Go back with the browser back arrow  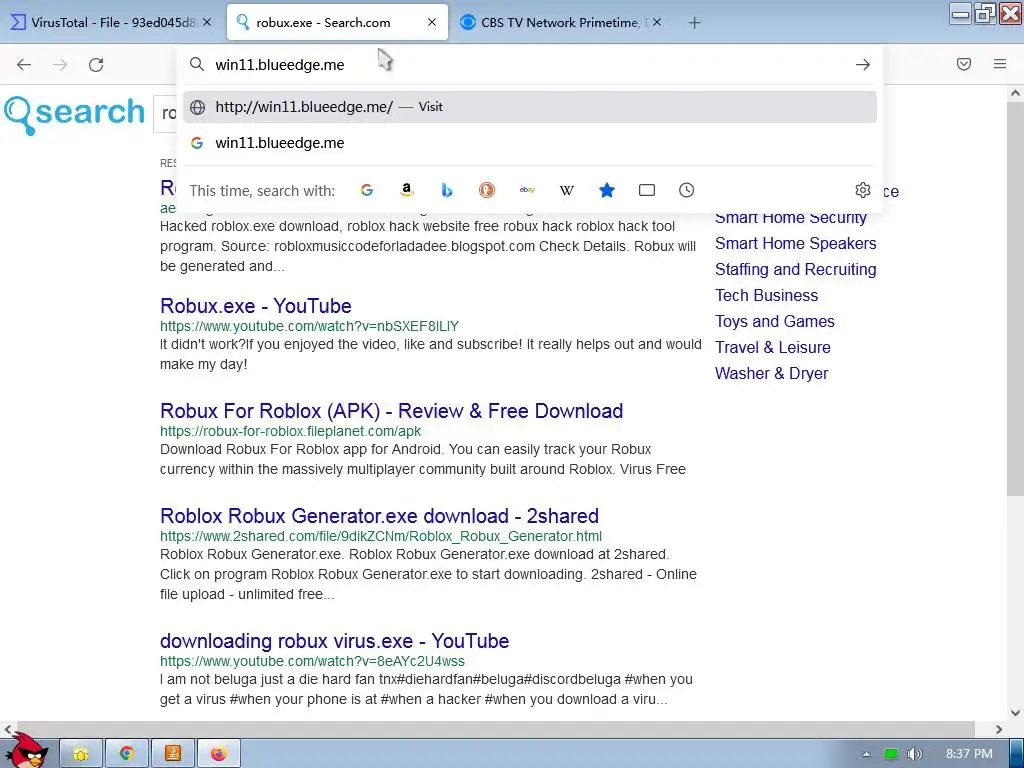24,65
